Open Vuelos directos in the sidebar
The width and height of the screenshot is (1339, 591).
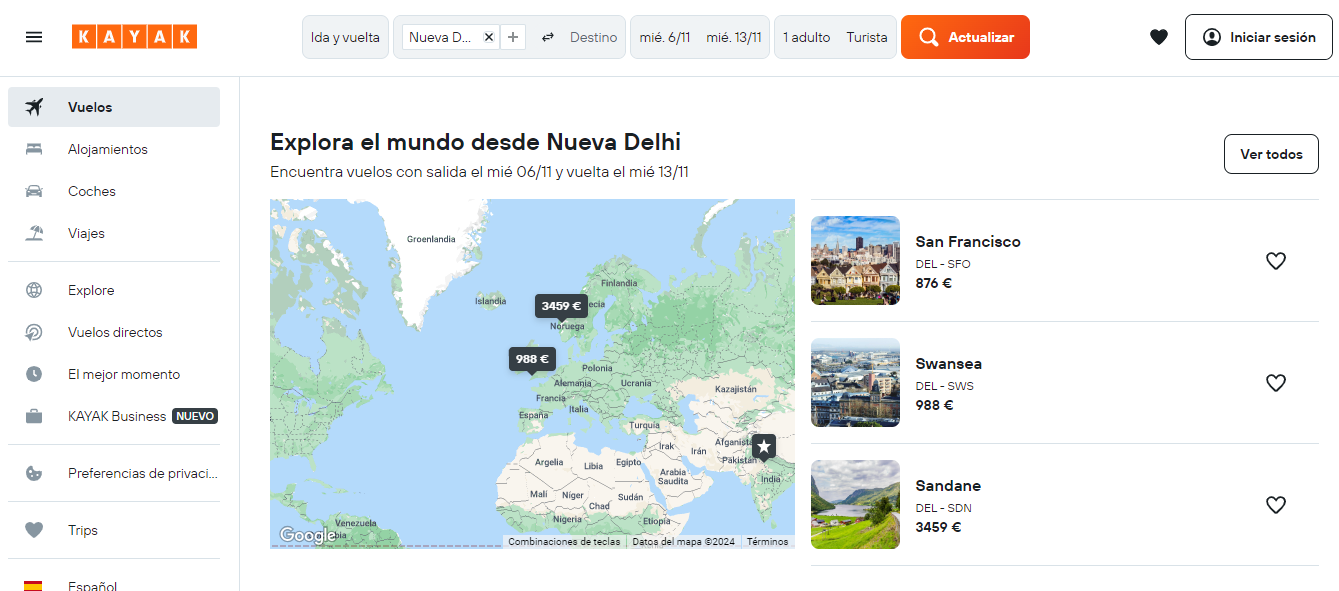pyautogui.click(x=114, y=332)
